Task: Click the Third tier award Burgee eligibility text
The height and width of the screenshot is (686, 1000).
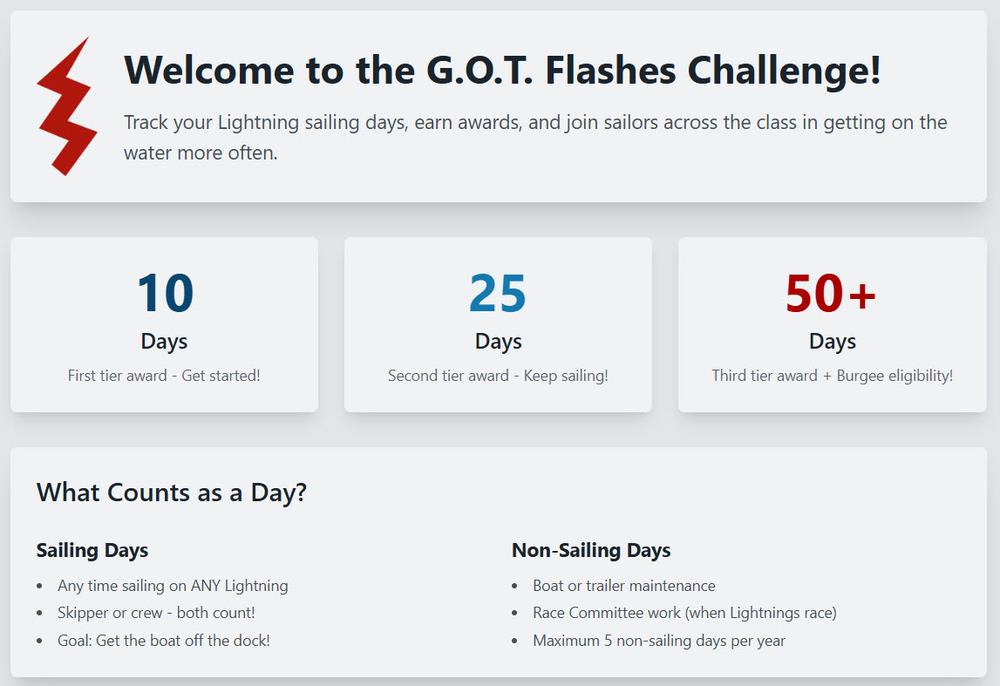Action: point(832,376)
